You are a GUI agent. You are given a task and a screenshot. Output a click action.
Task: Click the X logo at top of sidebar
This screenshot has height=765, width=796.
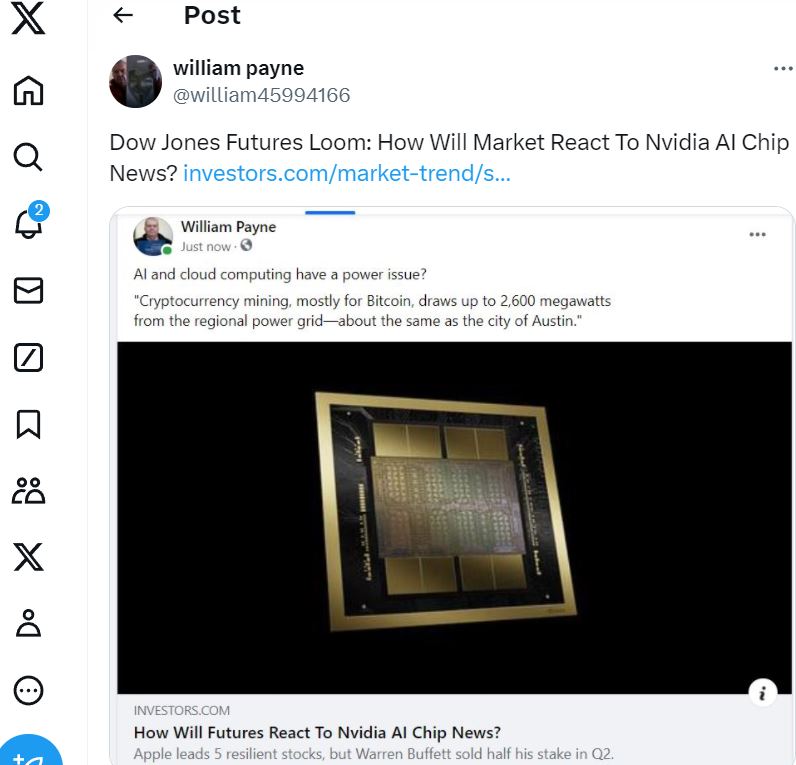(28, 19)
